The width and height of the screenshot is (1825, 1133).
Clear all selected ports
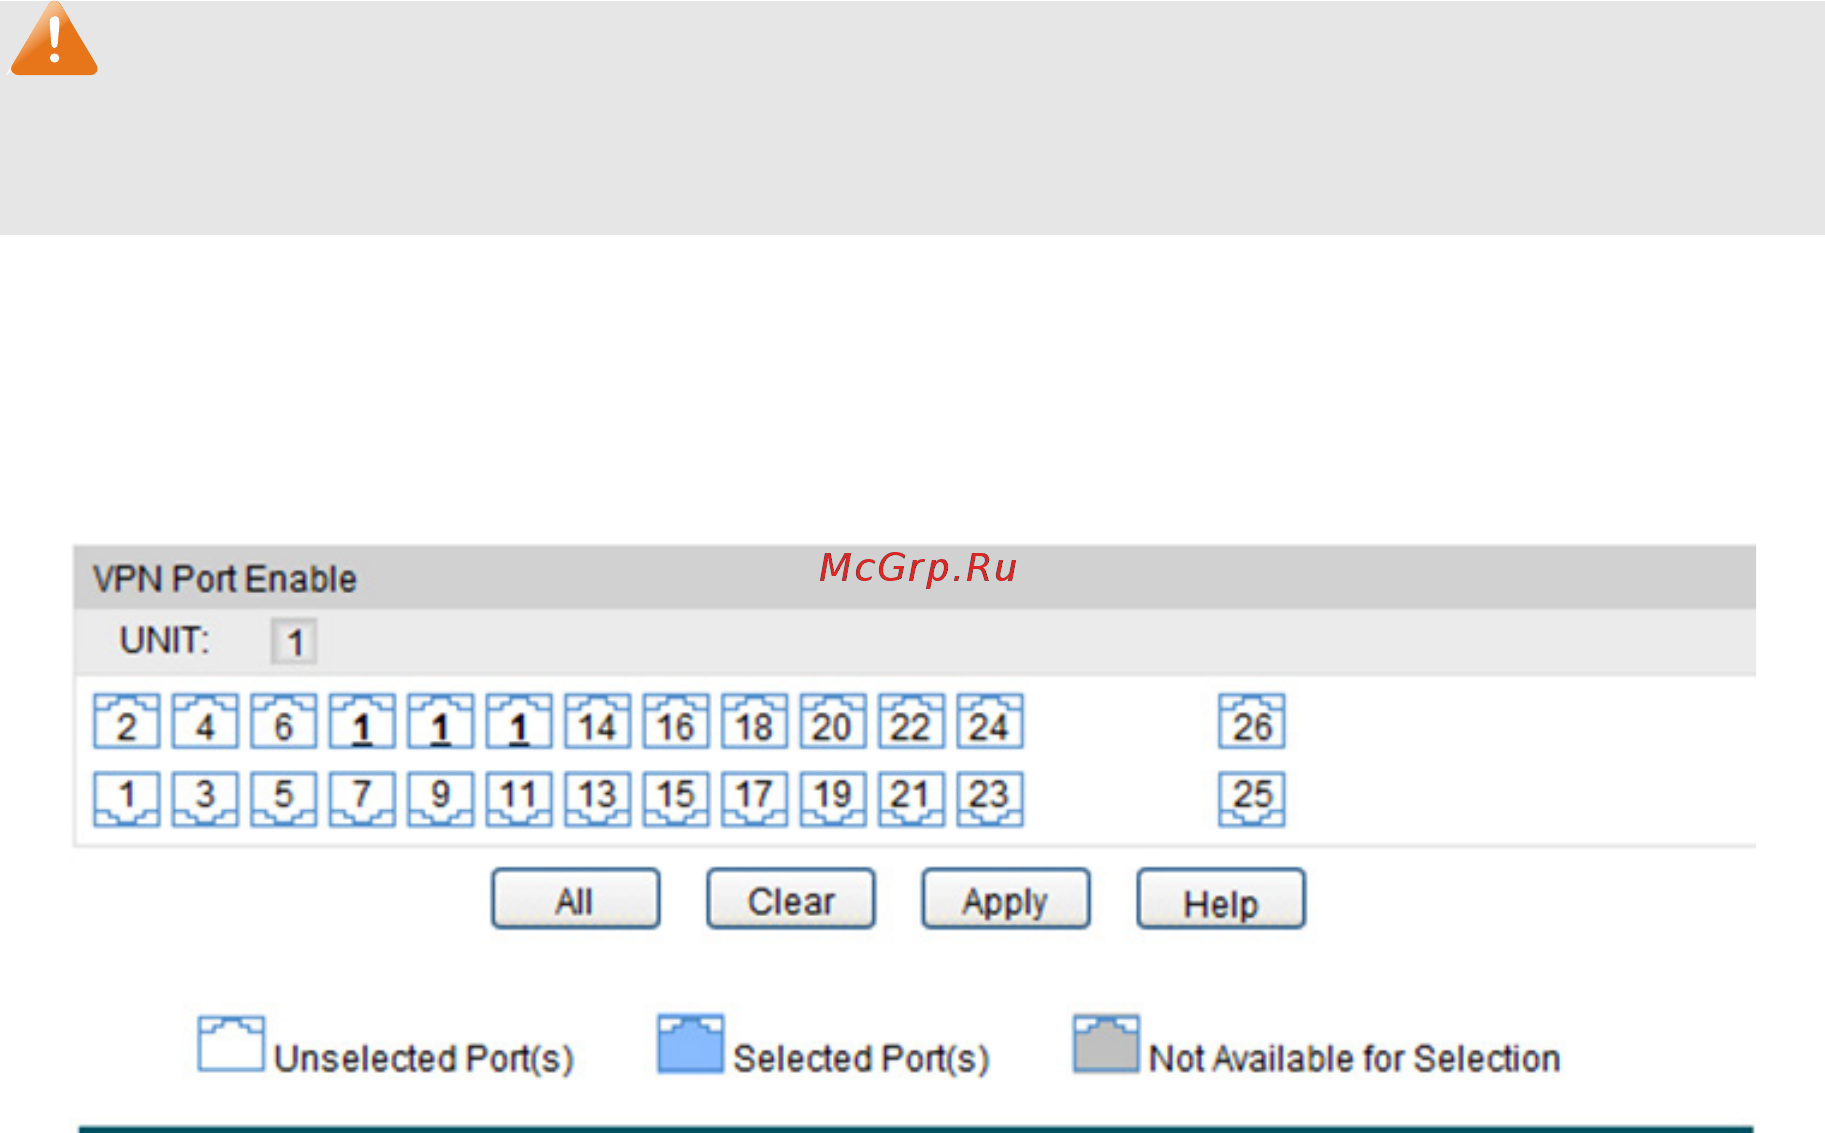click(x=791, y=899)
